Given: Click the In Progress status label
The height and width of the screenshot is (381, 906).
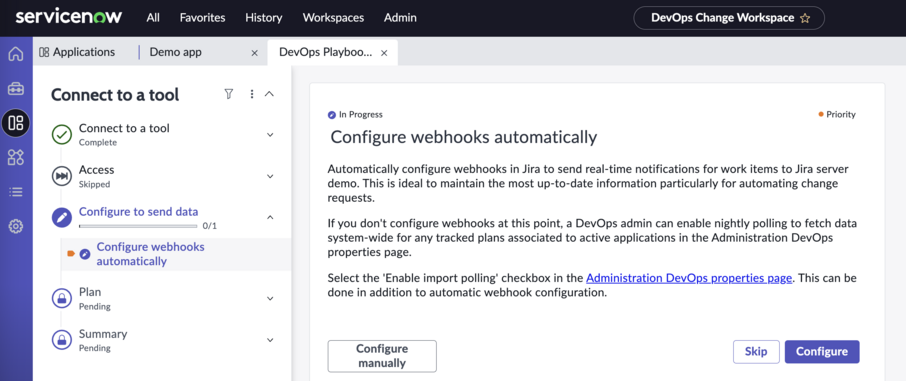Looking at the screenshot, I should 361,114.
